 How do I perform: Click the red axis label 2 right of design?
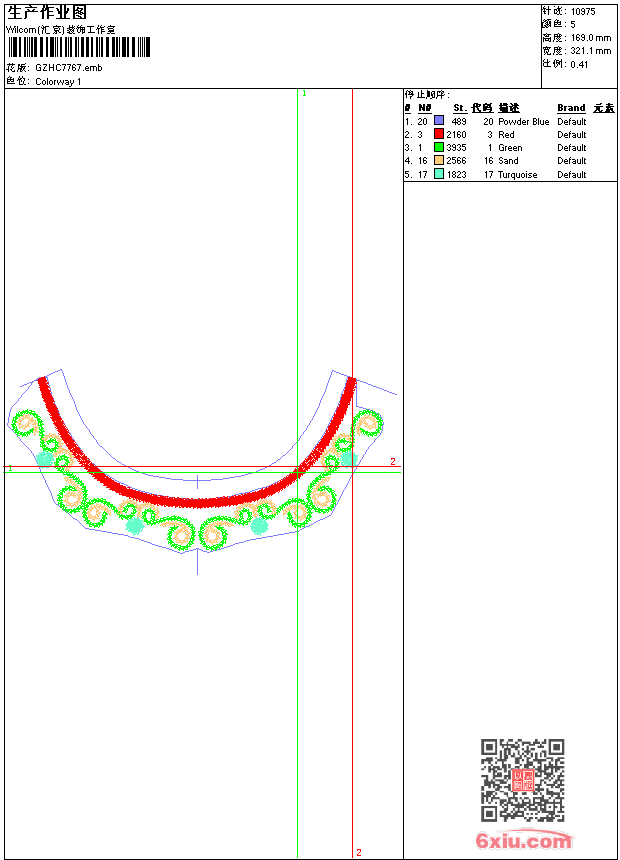[393, 461]
